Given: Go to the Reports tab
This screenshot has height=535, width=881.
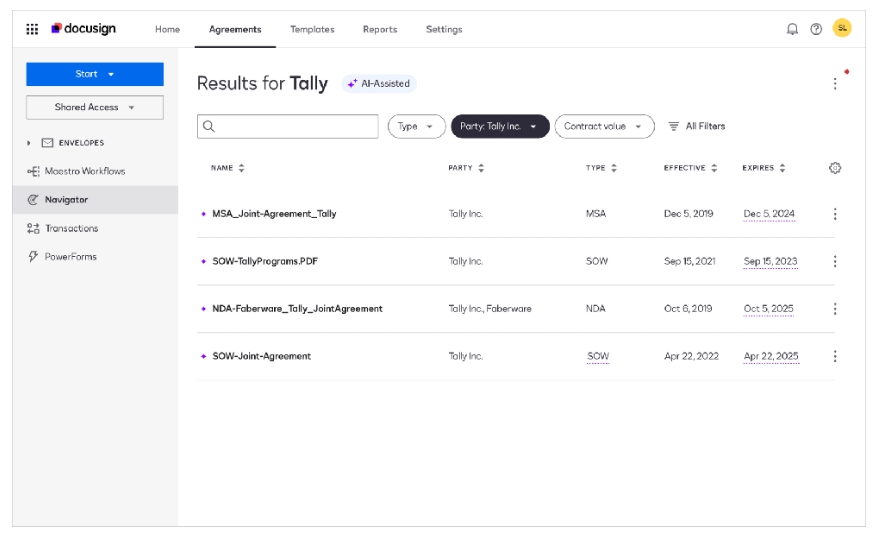Looking at the screenshot, I should point(380,29).
